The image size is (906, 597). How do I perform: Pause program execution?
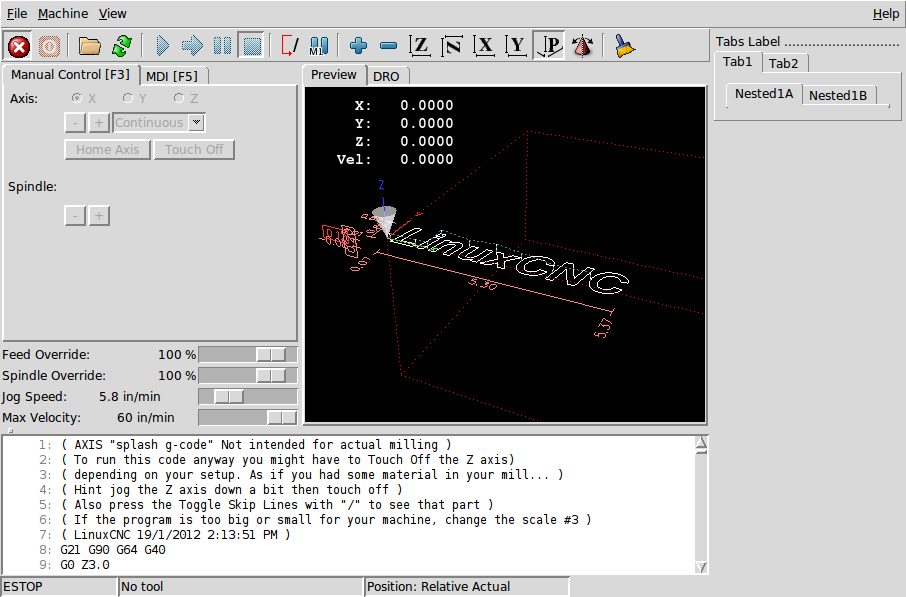(x=222, y=46)
